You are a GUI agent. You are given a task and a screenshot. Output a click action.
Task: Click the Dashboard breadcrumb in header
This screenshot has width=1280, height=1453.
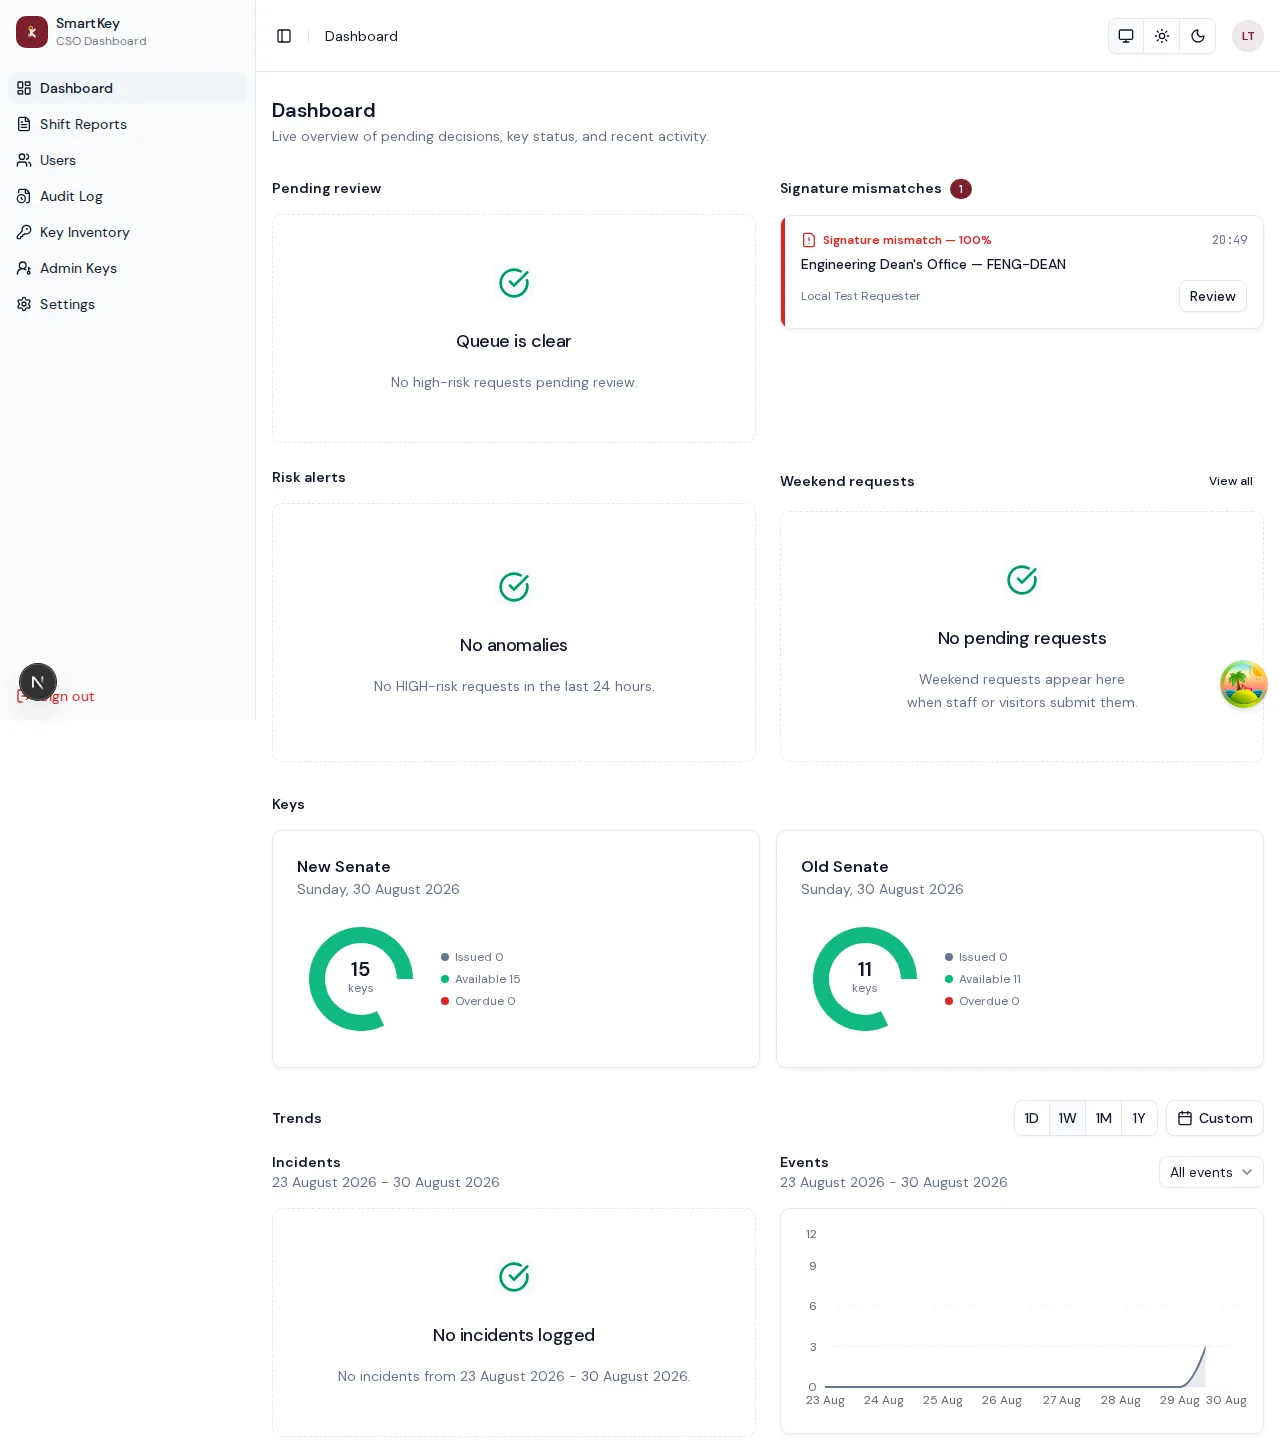(x=361, y=36)
